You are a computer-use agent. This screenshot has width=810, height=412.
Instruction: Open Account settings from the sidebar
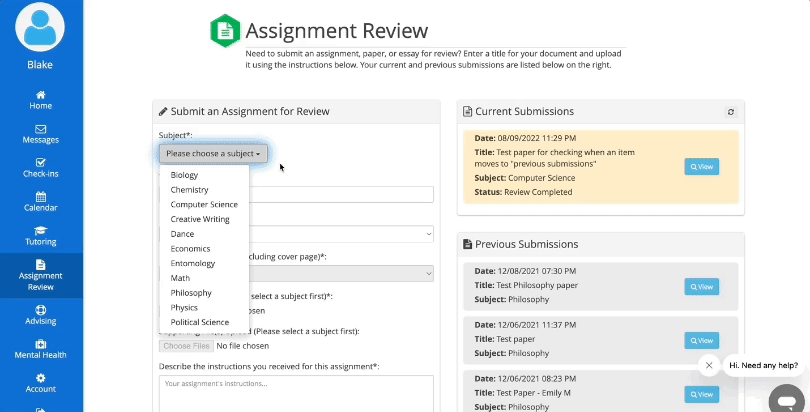click(40, 384)
